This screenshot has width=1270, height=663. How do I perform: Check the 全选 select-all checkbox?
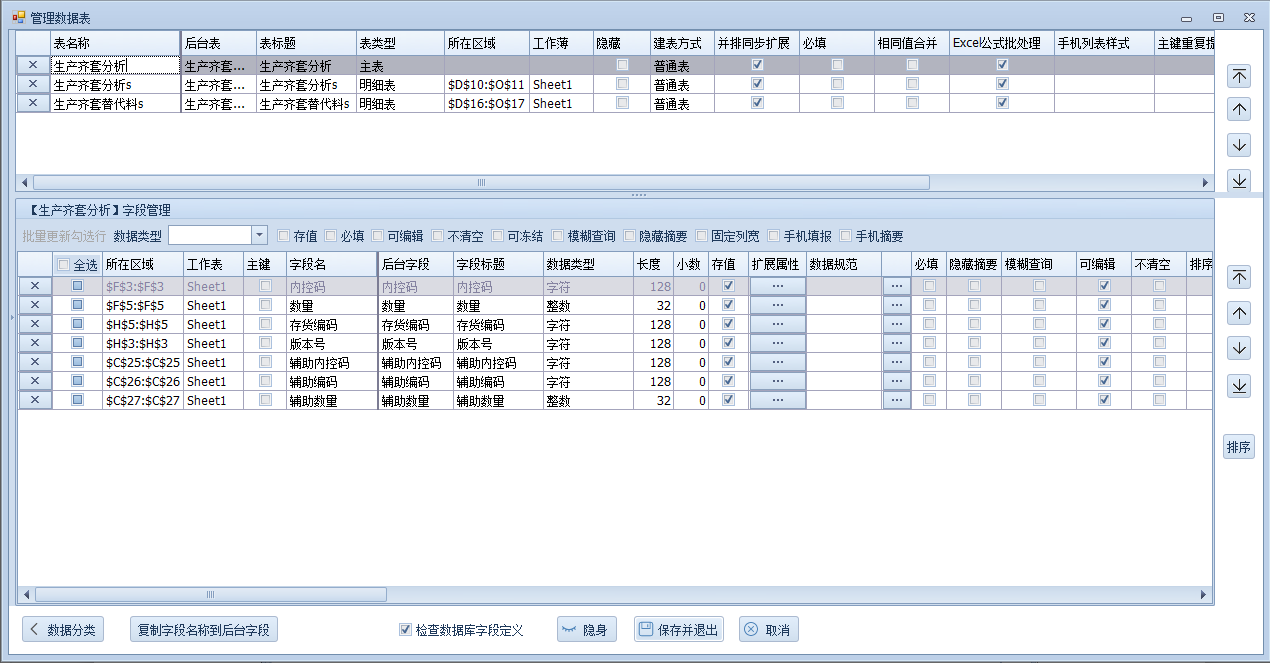coord(65,265)
